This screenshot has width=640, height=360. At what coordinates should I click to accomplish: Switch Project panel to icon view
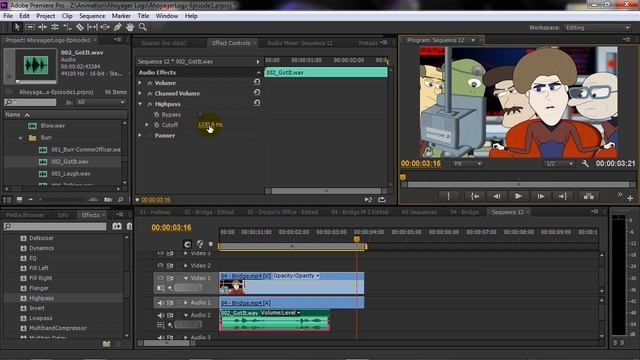[x=19, y=200]
